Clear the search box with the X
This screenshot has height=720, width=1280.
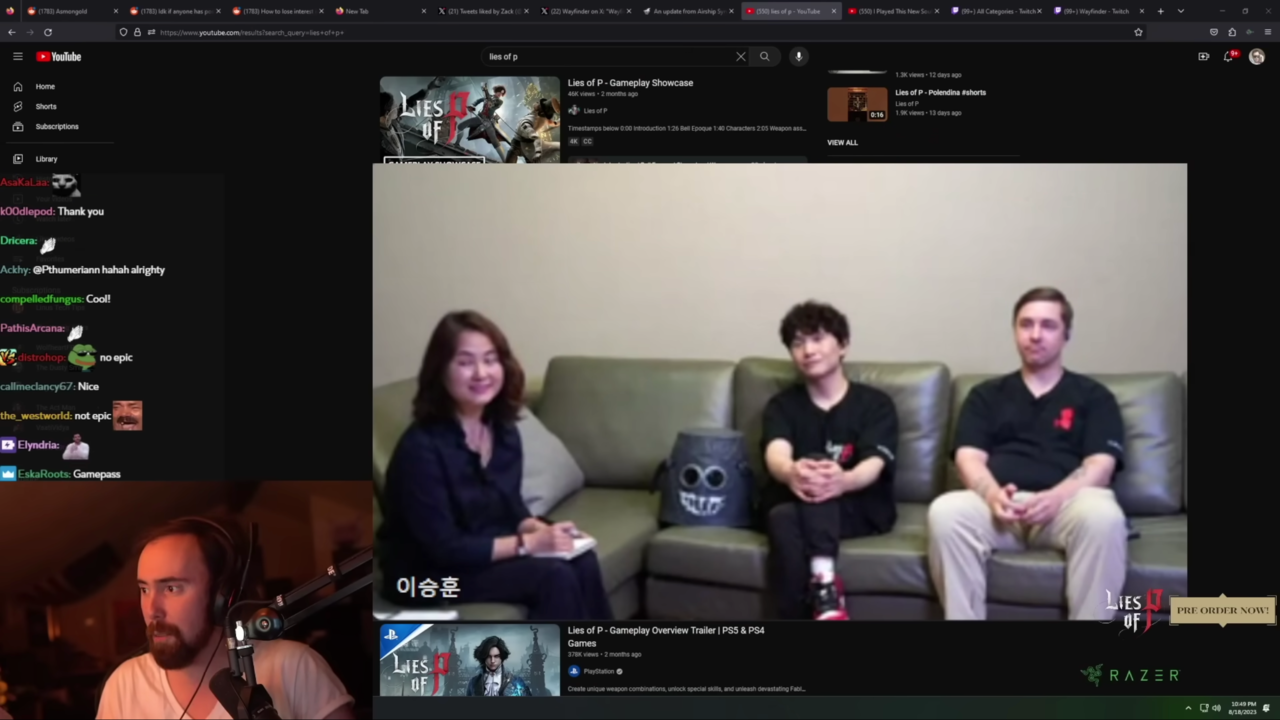(x=740, y=57)
